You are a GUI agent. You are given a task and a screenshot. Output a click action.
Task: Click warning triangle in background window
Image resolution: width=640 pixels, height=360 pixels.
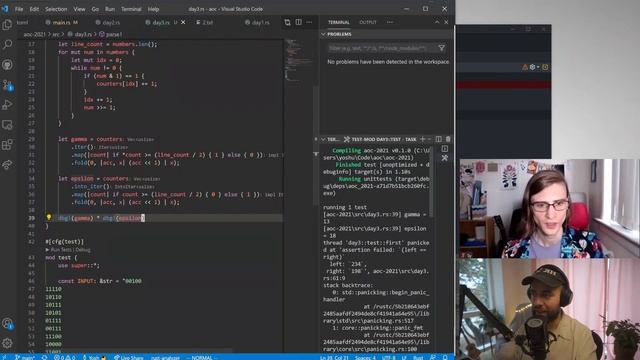pyautogui.click(x=525, y=67)
